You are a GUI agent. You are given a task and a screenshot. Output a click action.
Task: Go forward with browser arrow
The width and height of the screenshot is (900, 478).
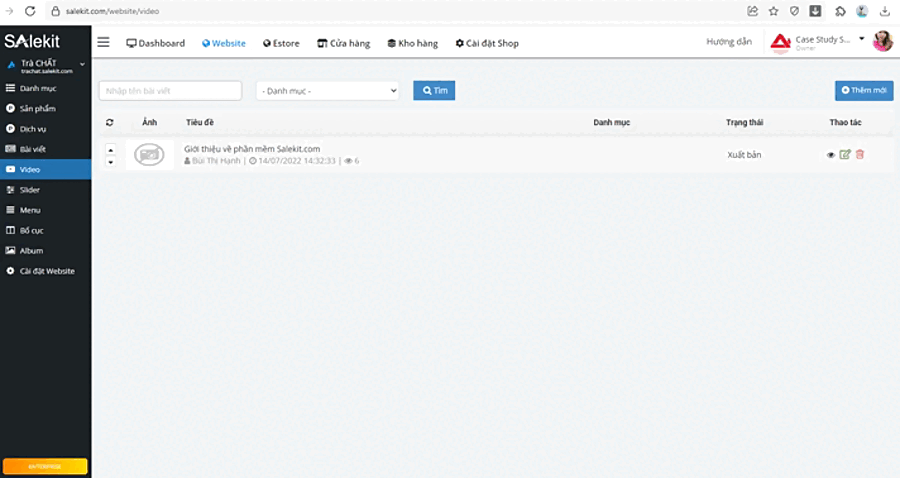pos(9,11)
